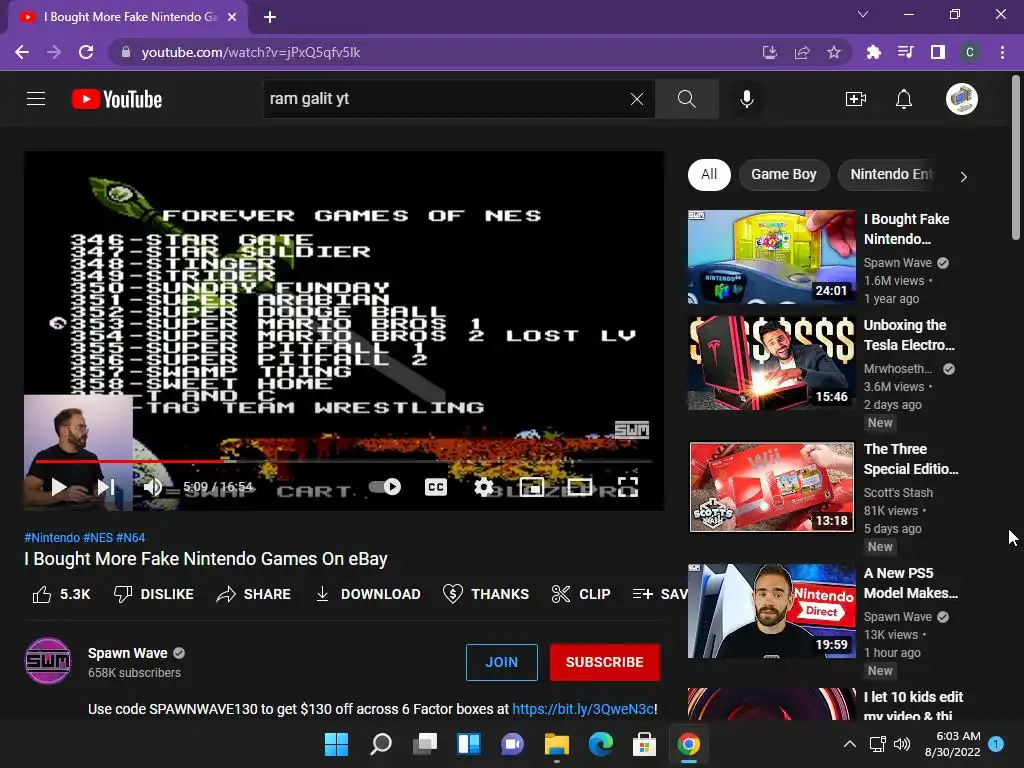Enter full screen mode
1024x768 pixels.
click(628, 487)
